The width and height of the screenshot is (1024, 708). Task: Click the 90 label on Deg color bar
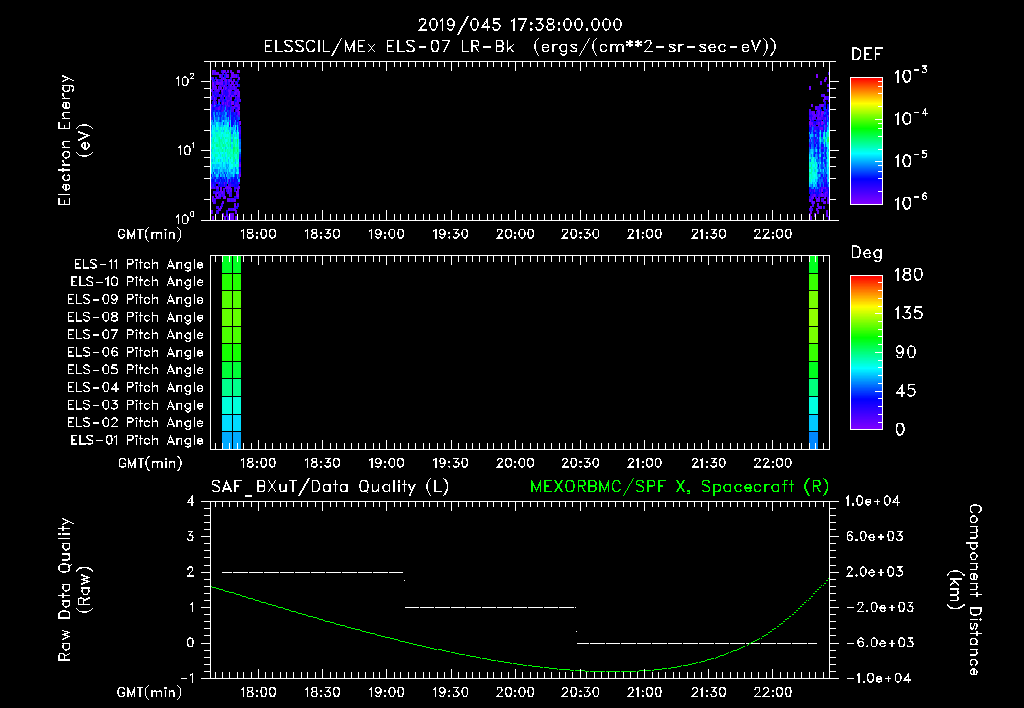click(906, 353)
